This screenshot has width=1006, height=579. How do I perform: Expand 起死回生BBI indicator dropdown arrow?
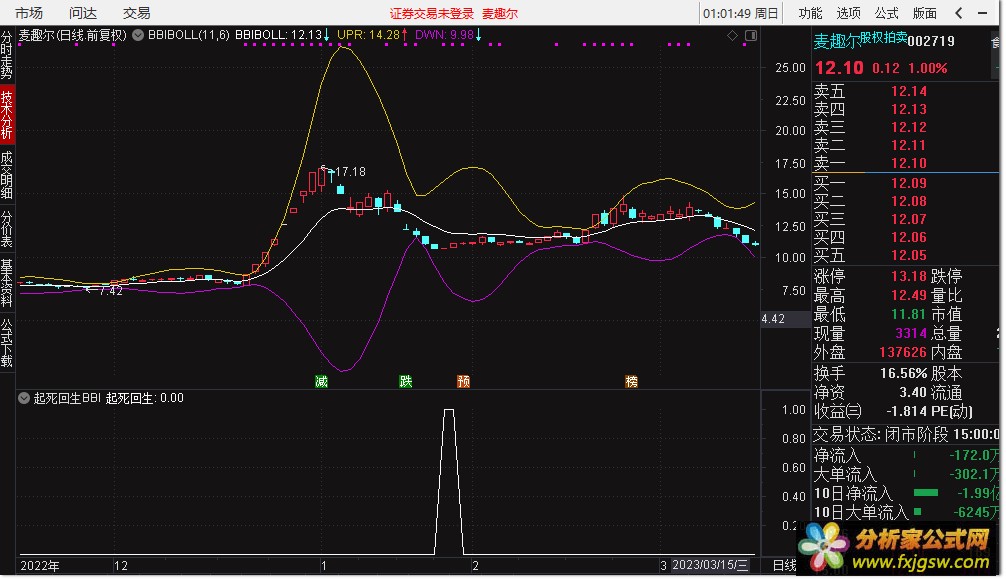pyautogui.click(x=24, y=398)
